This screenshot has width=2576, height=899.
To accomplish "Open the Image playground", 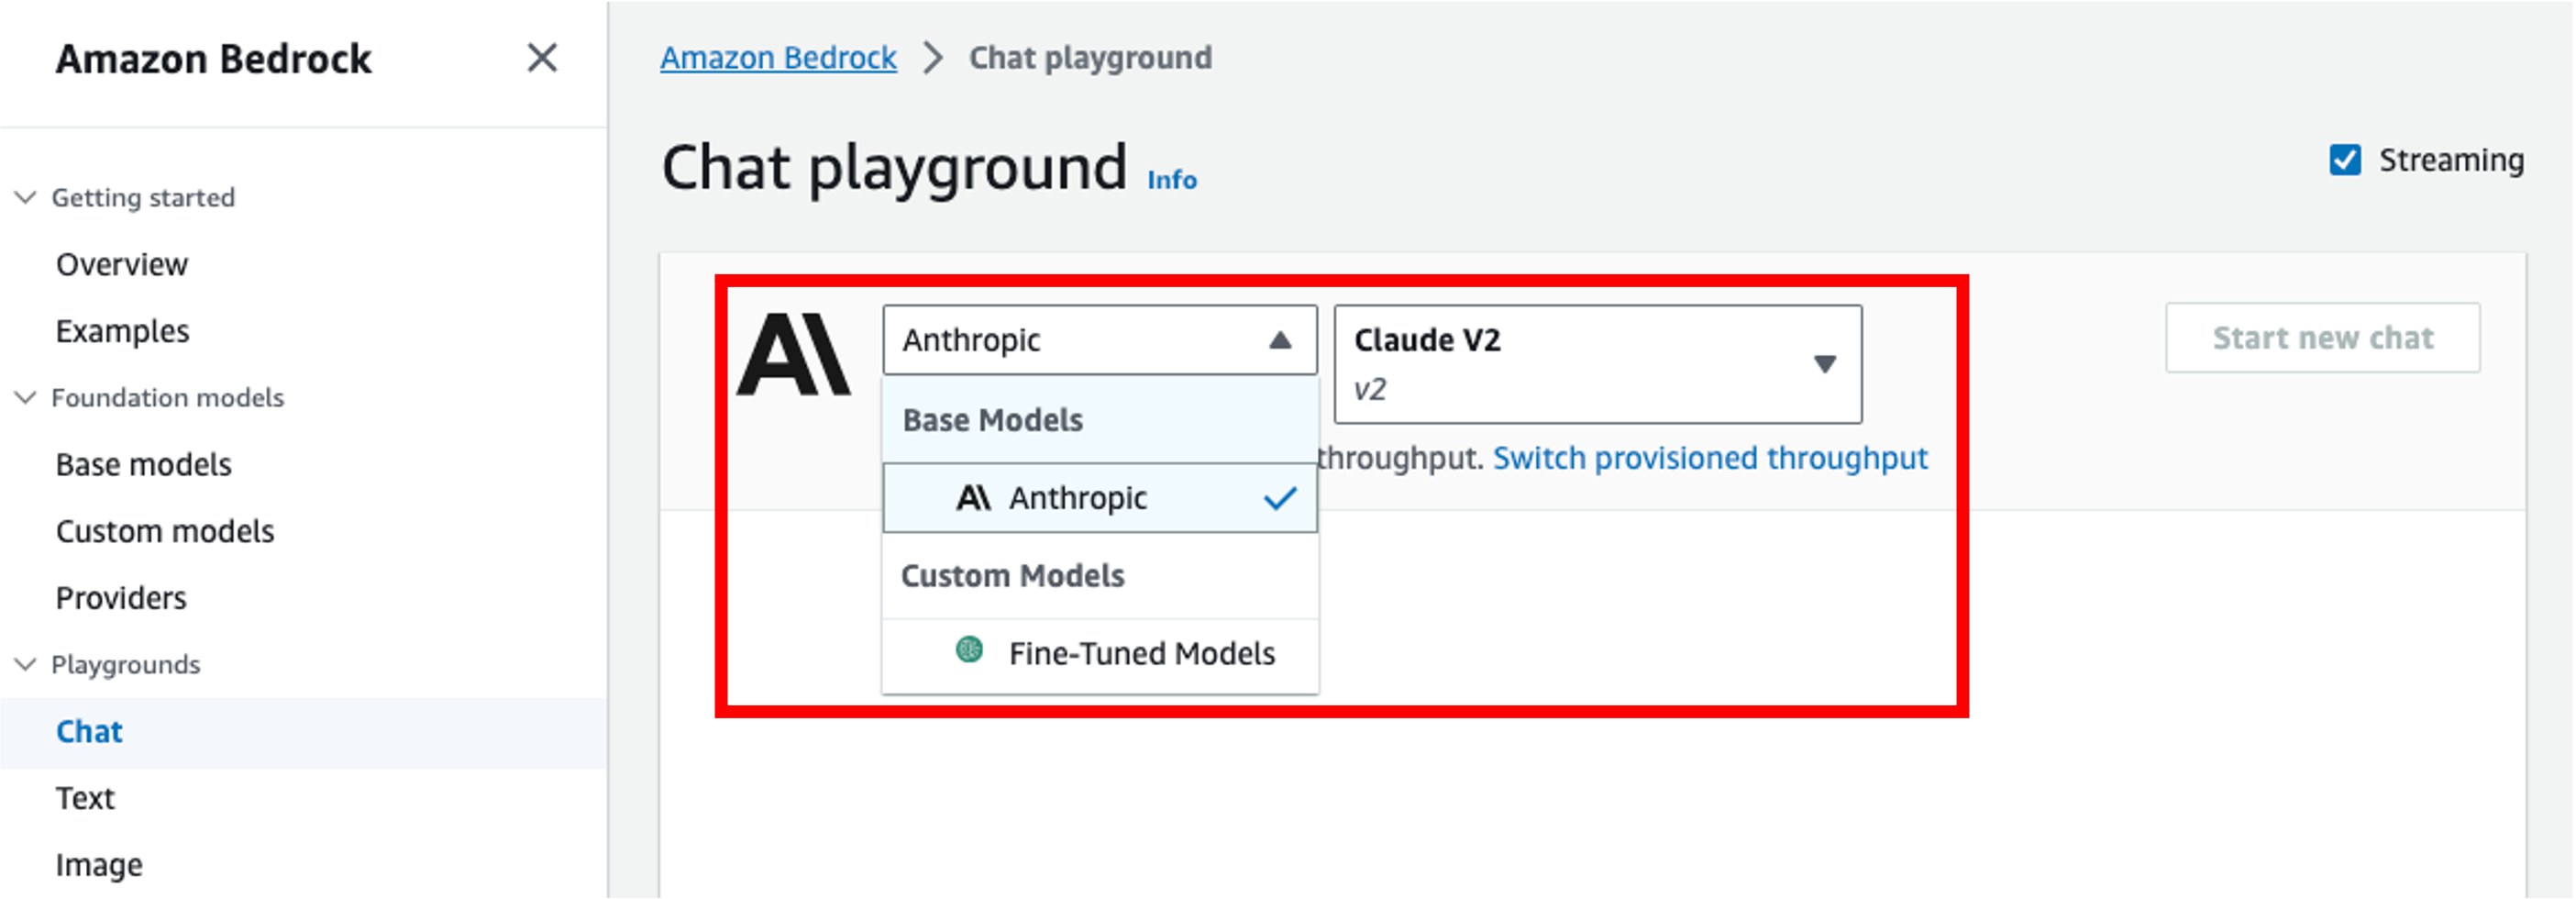I will [x=99, y=865].
